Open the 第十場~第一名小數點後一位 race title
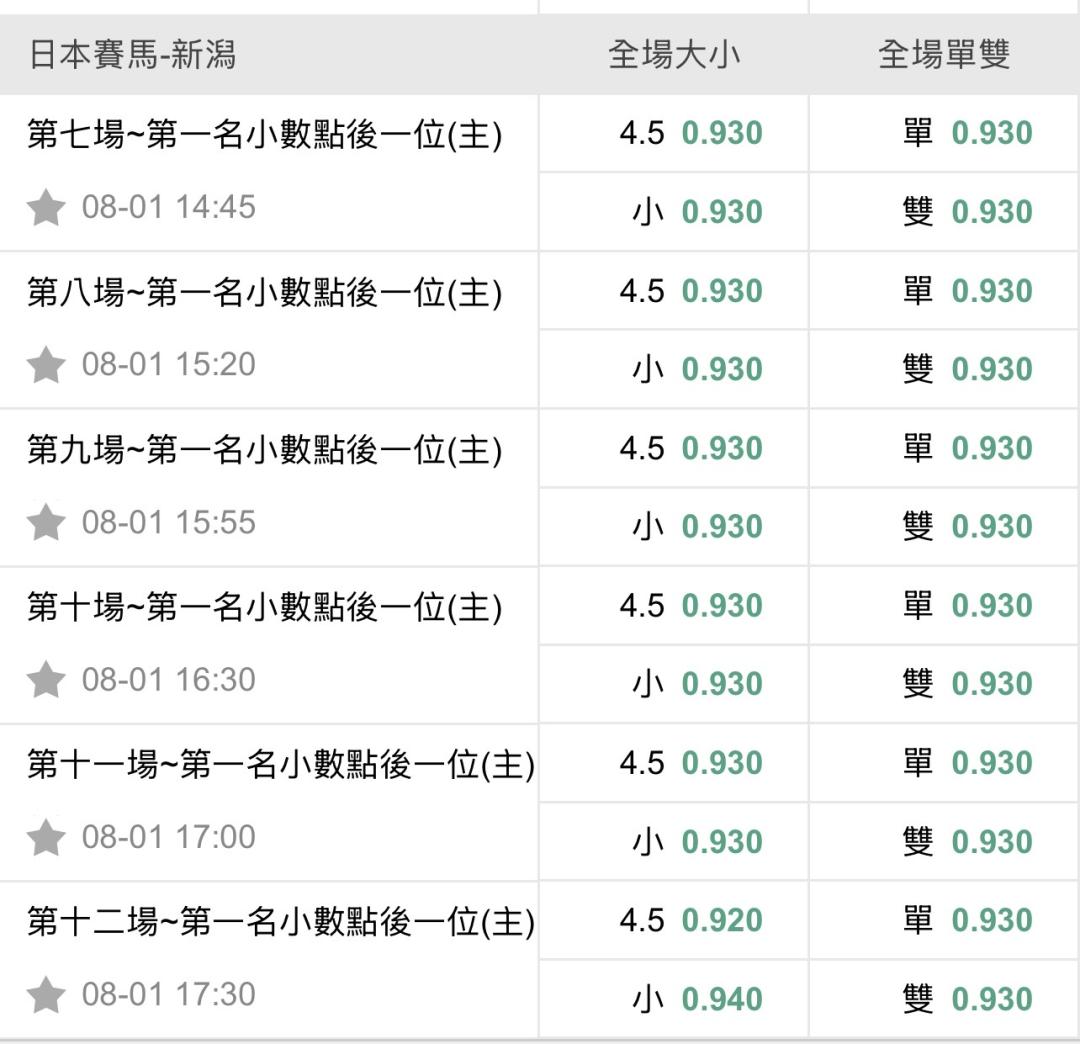 pyautogui.click(x=264, y=607)
